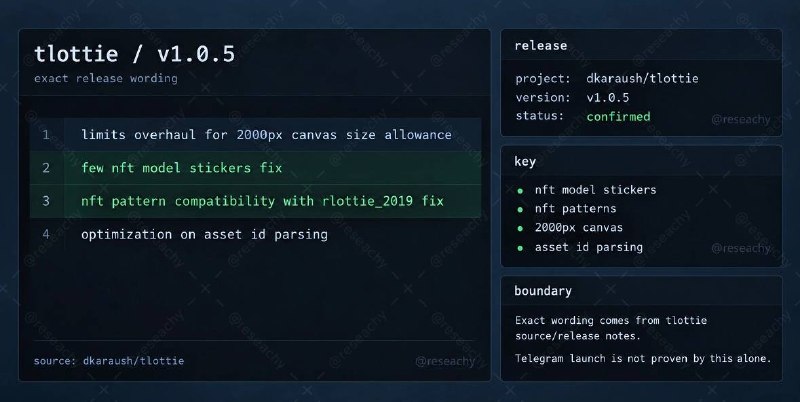This screenshot has height=402, width=800.
Task: Click line number 2 in the gutter
Action: coord(46,168)
